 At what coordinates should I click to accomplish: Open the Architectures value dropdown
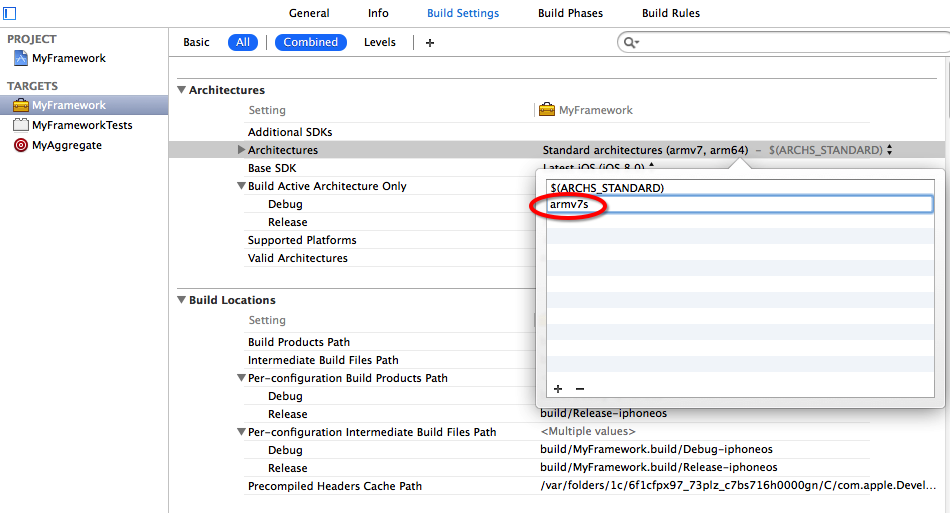tap(889, 150)
